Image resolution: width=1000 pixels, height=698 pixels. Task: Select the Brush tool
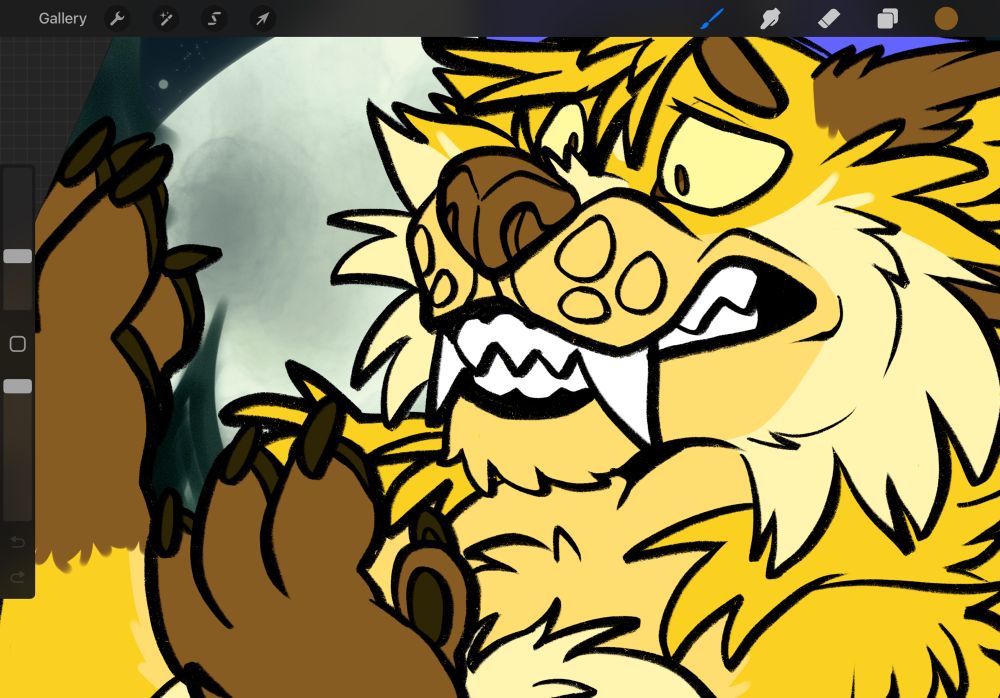712,19
